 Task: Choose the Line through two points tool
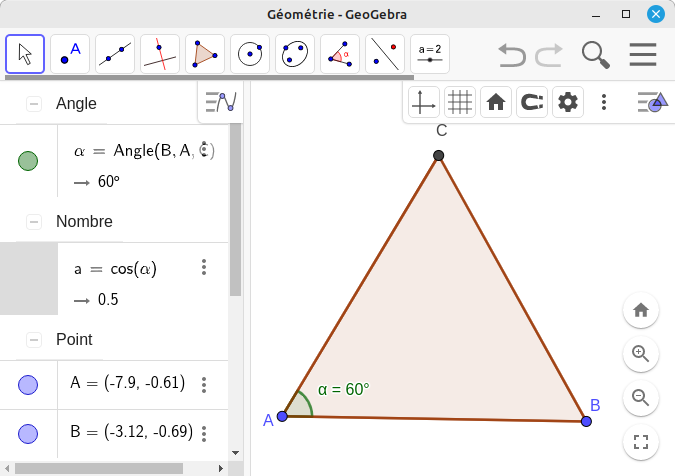115,54
